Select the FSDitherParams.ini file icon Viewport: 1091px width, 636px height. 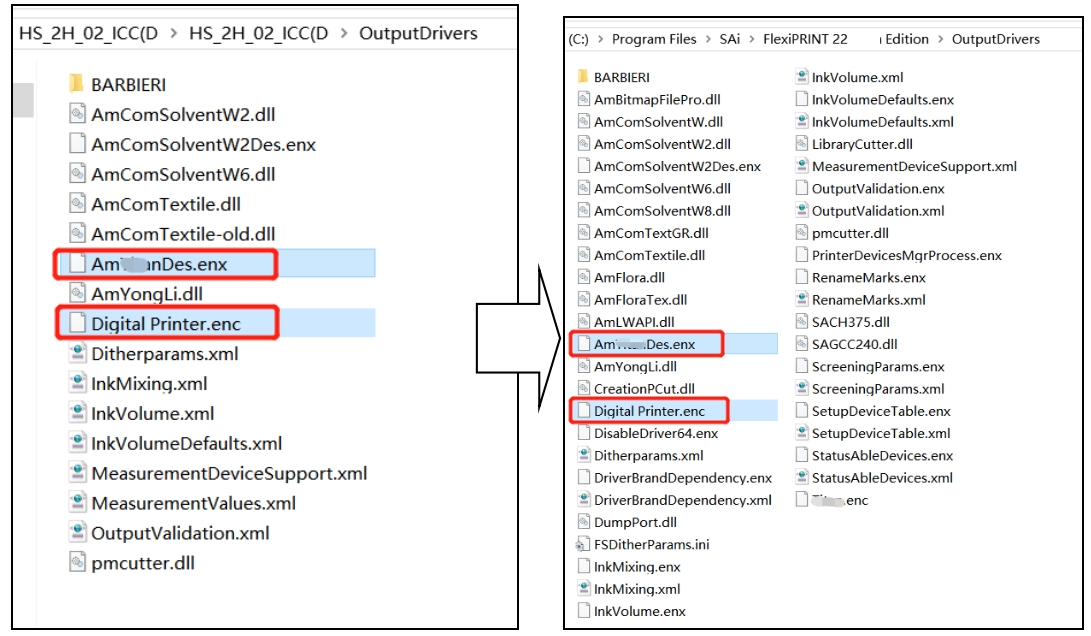tap(584, 545)
